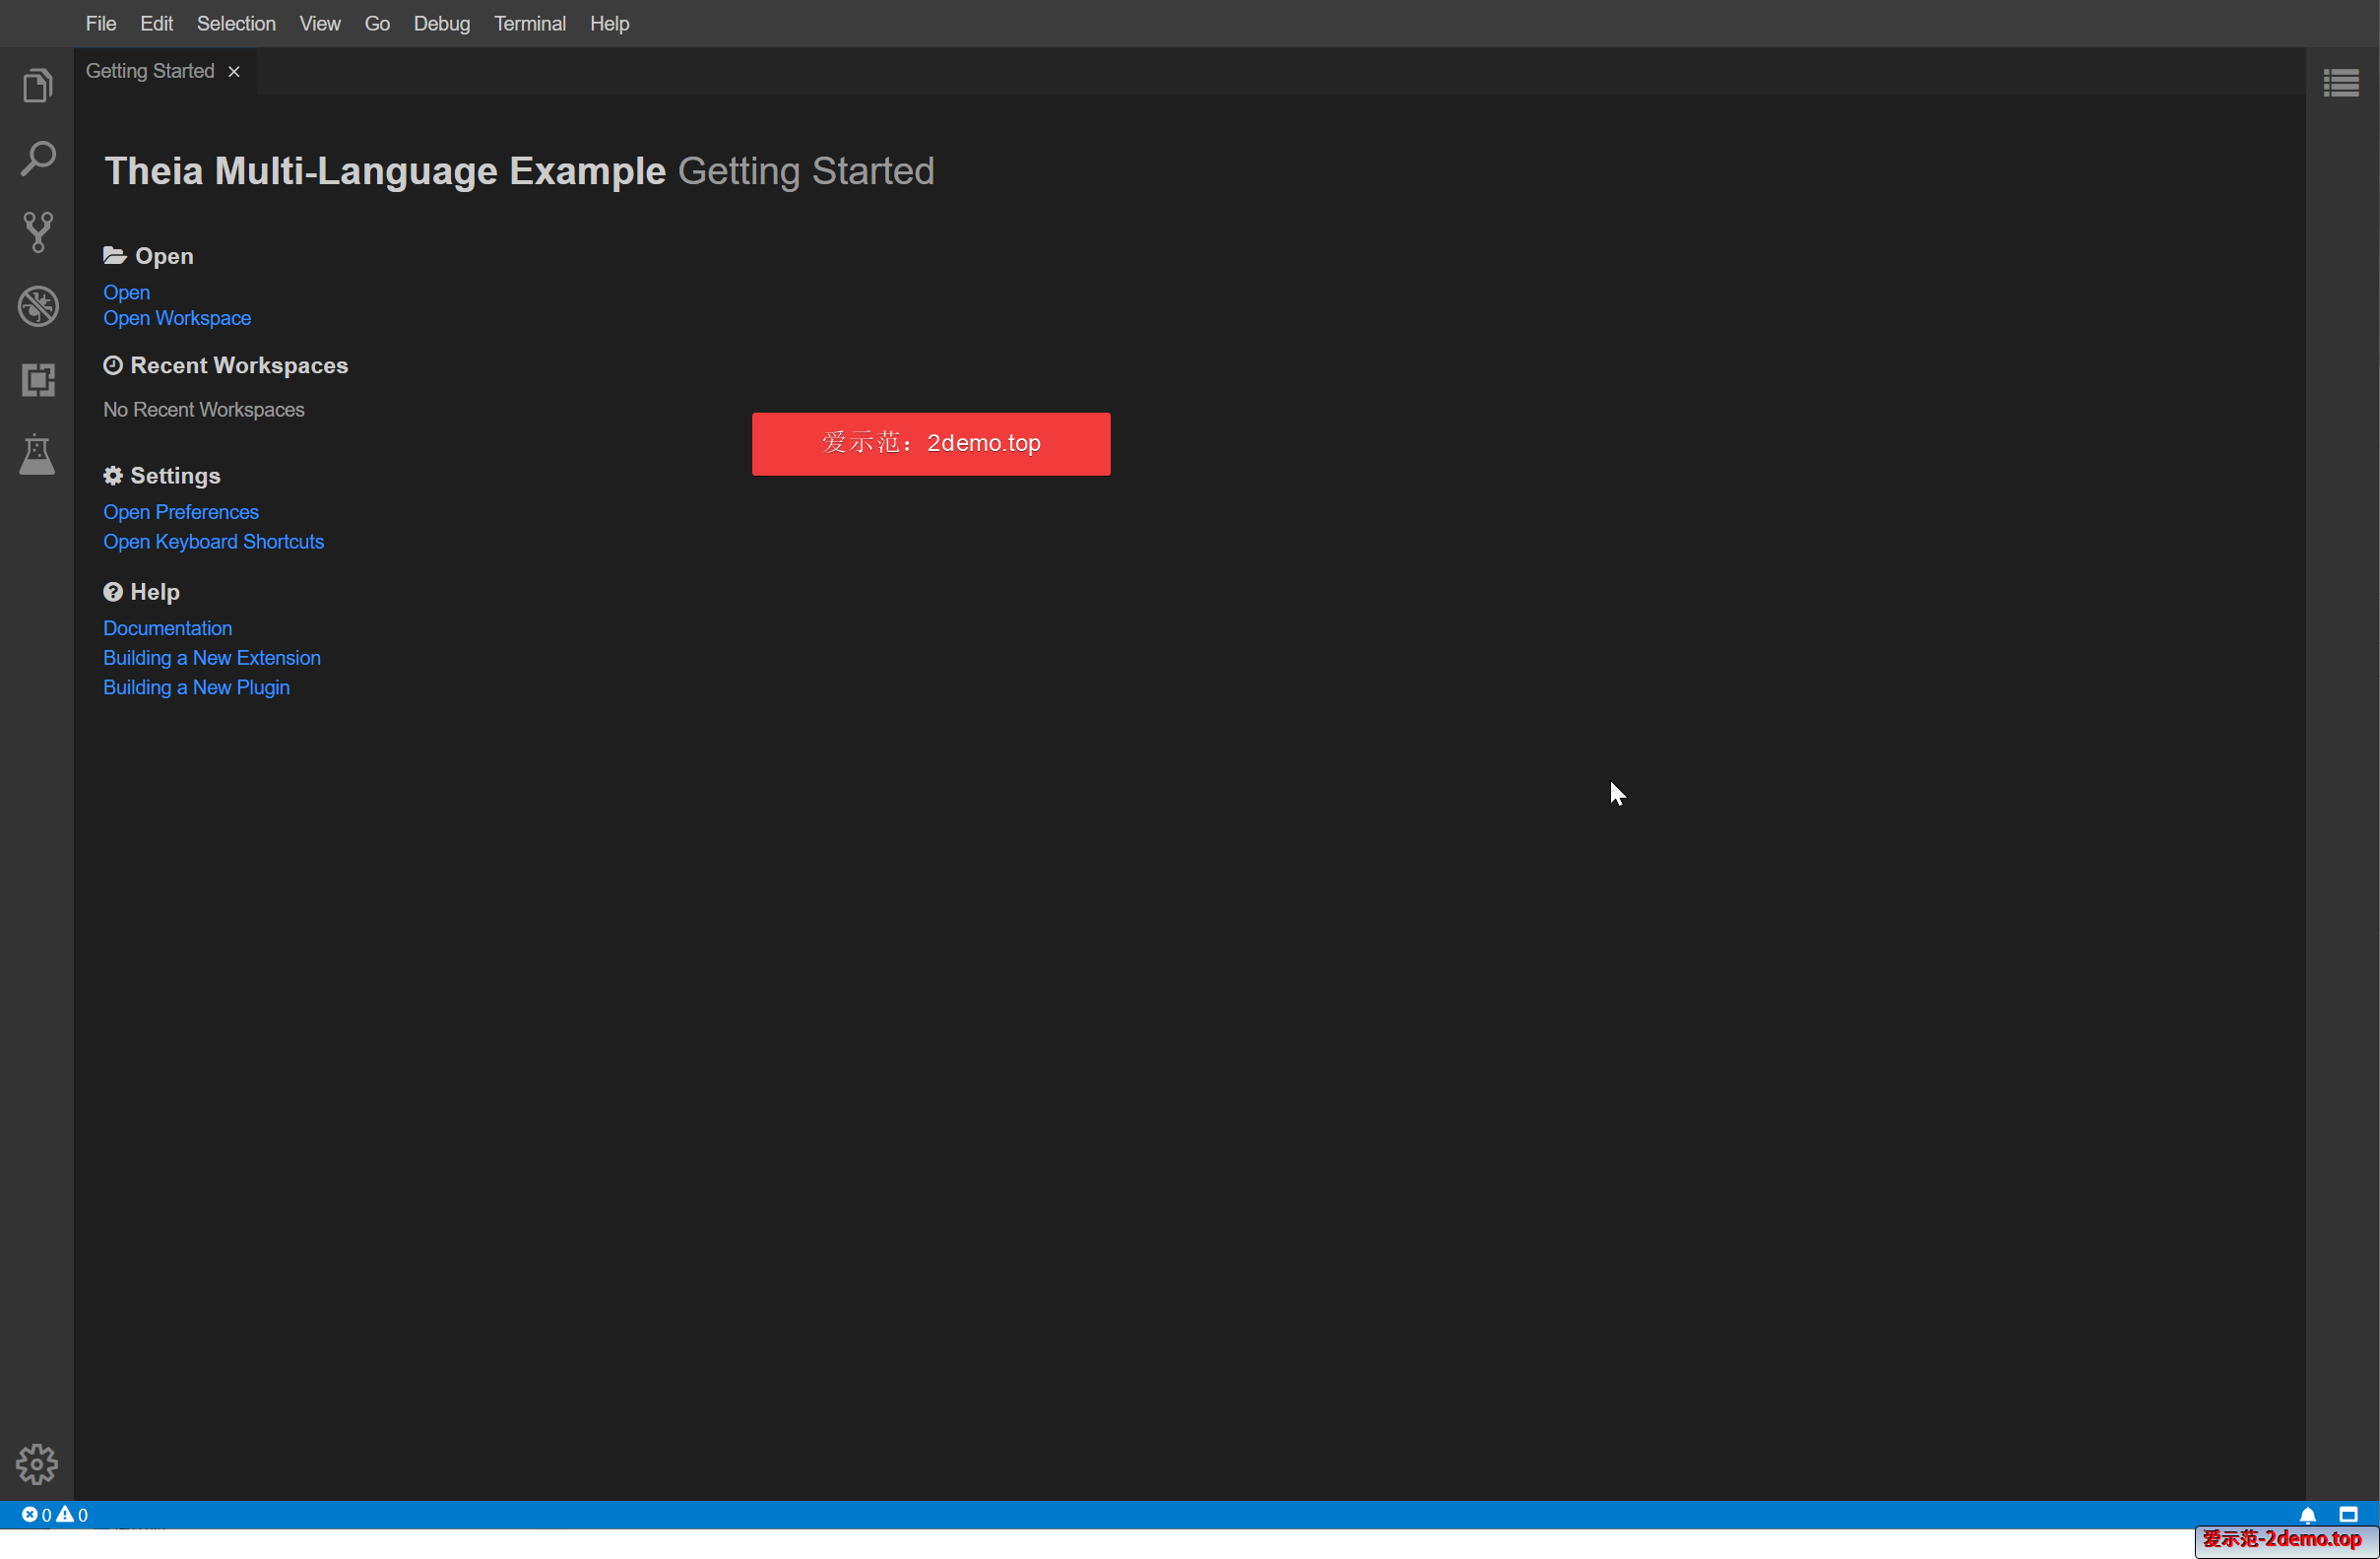Close the Getting Started tab
The height and width of the screenshot is (1559, 2380).
pos(234,72)
